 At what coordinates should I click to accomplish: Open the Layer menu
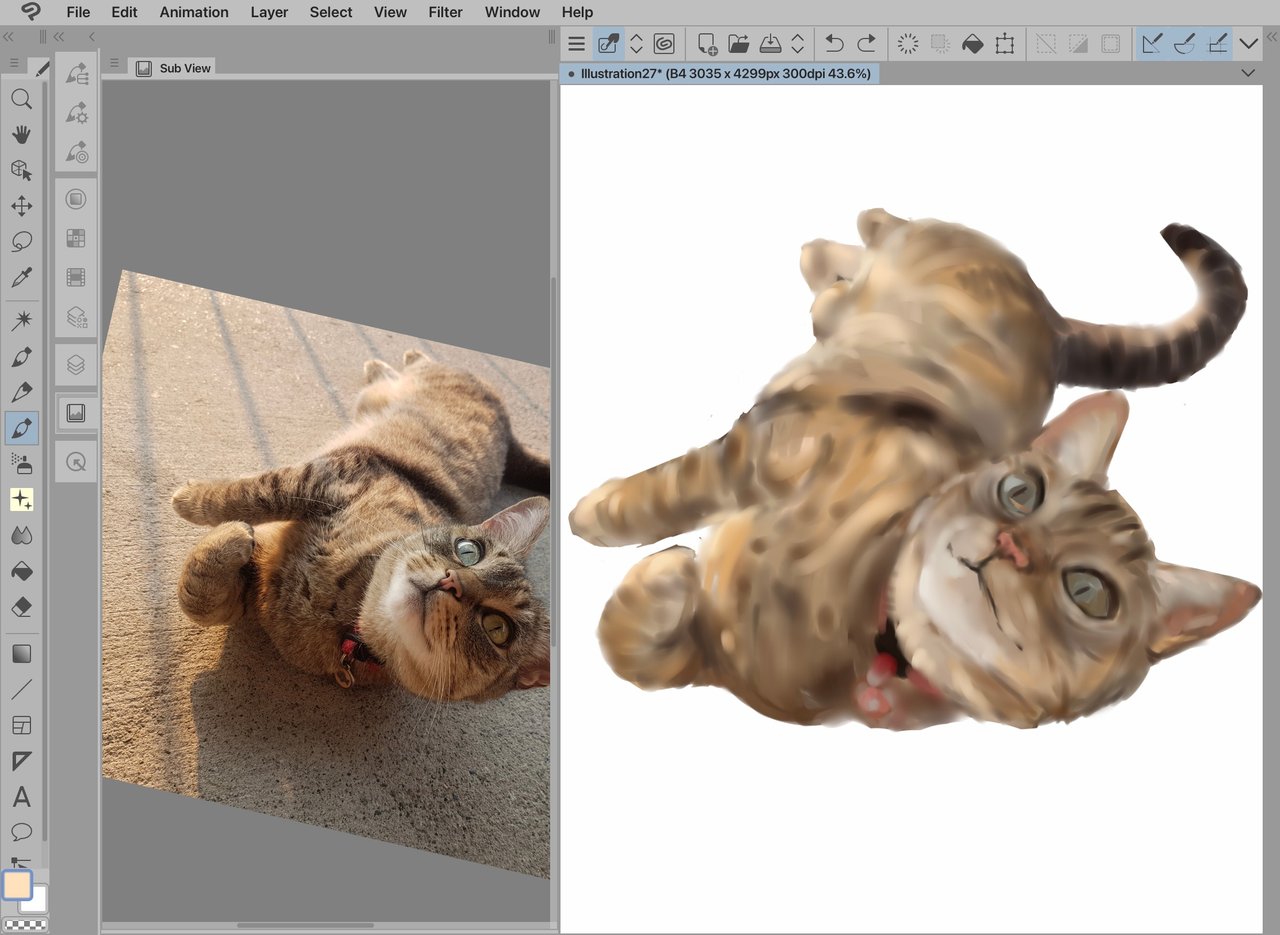269,12
